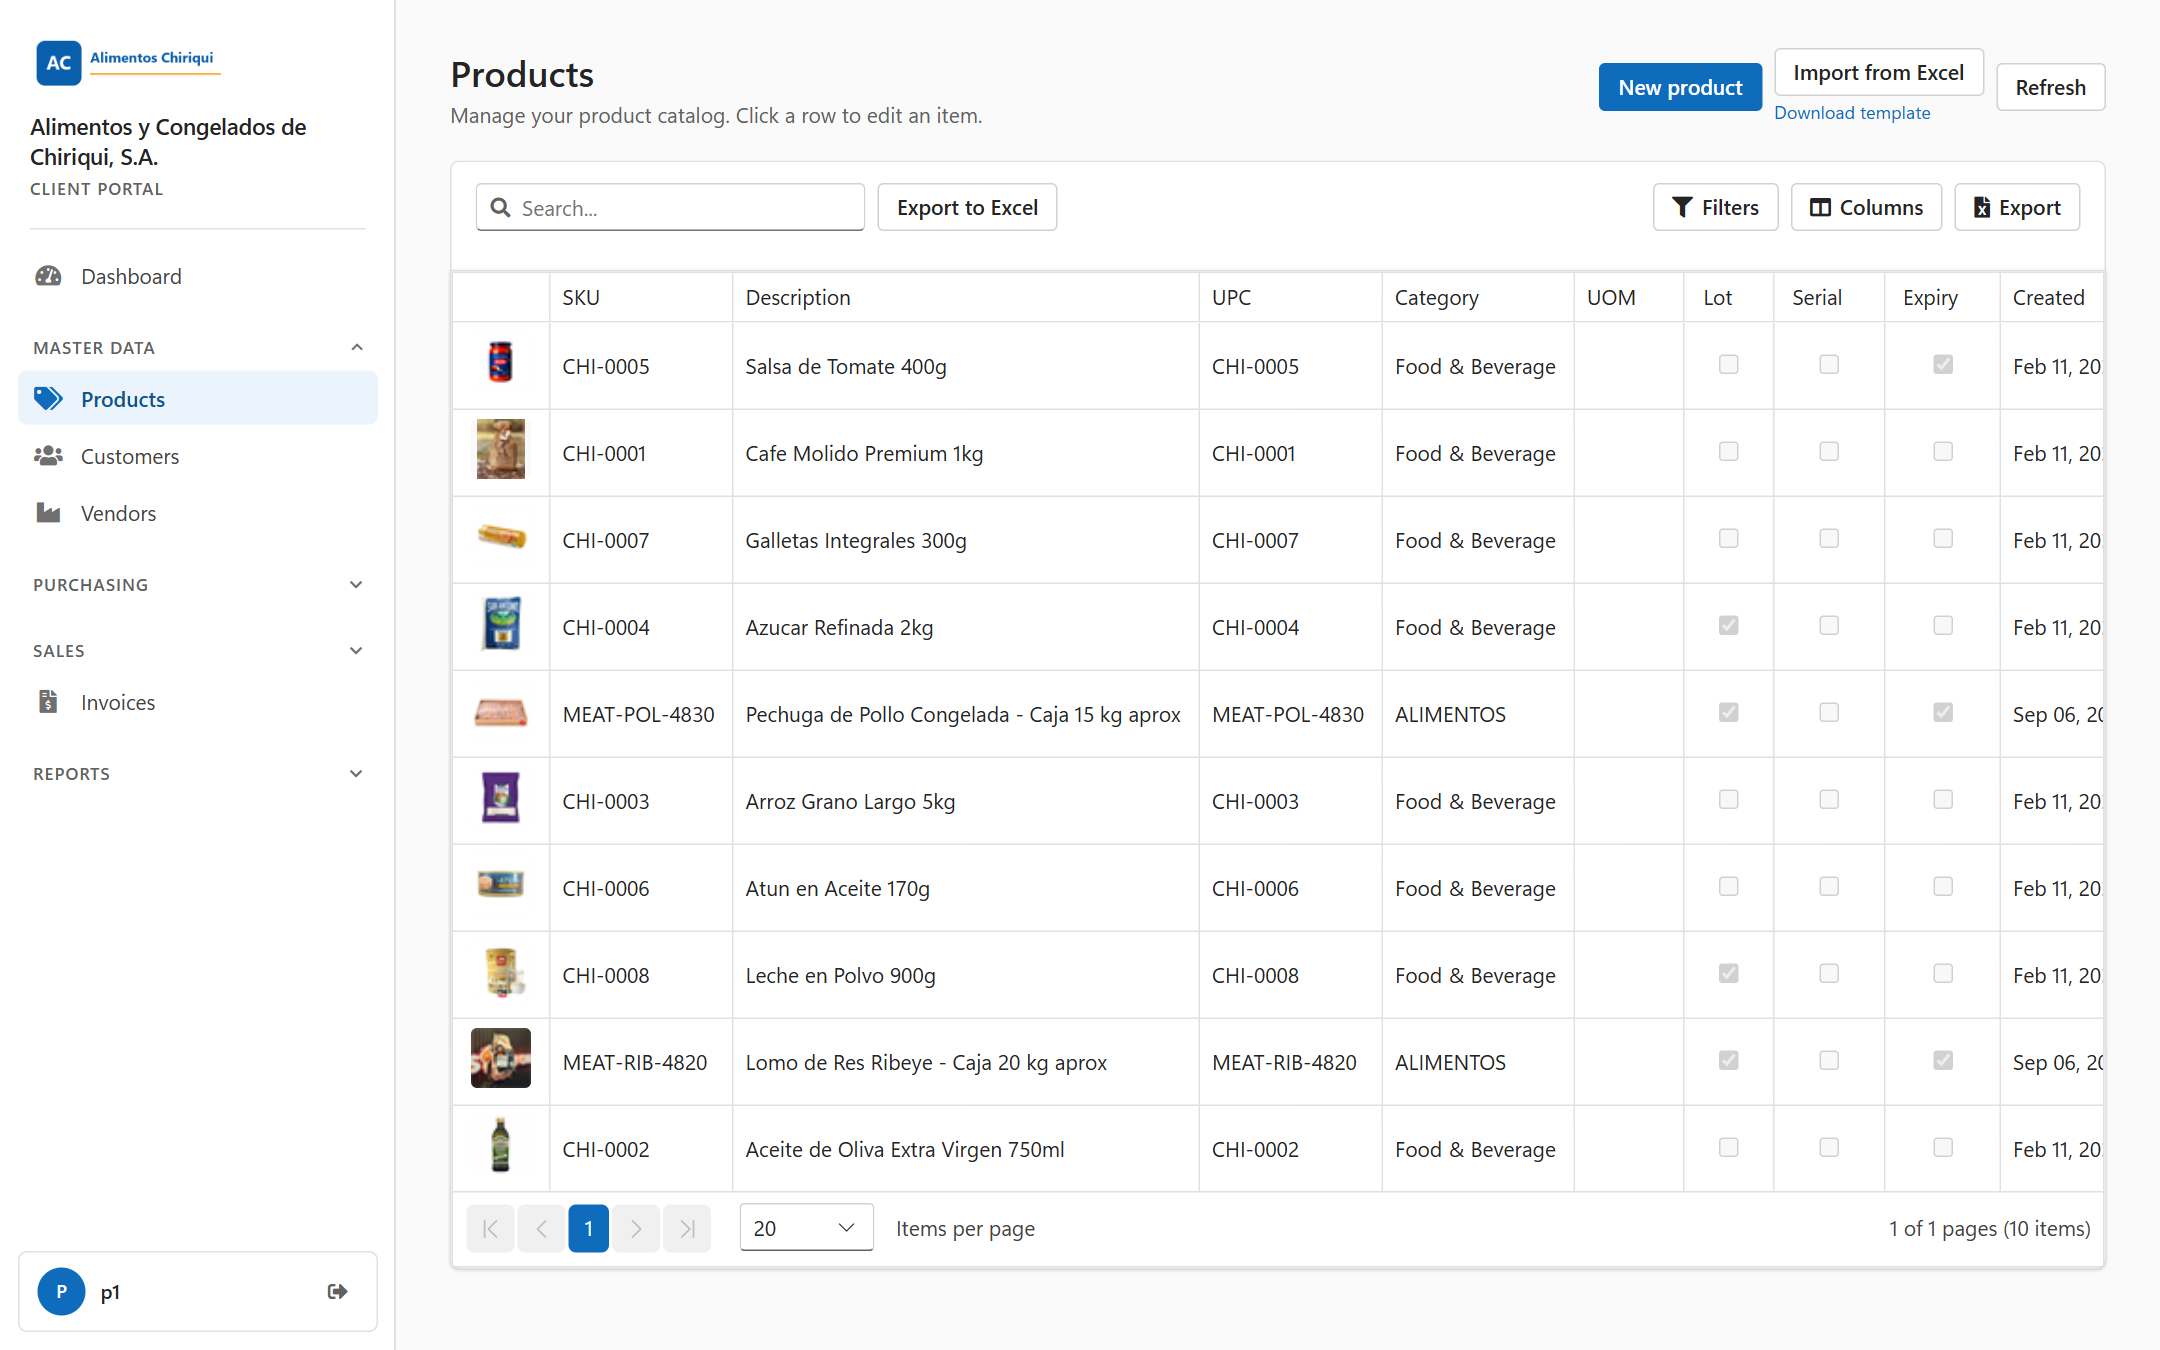Click Refresh button
This screenshot has width=2160, height=1350.
pyautogui.click(x=2050, y=87)
